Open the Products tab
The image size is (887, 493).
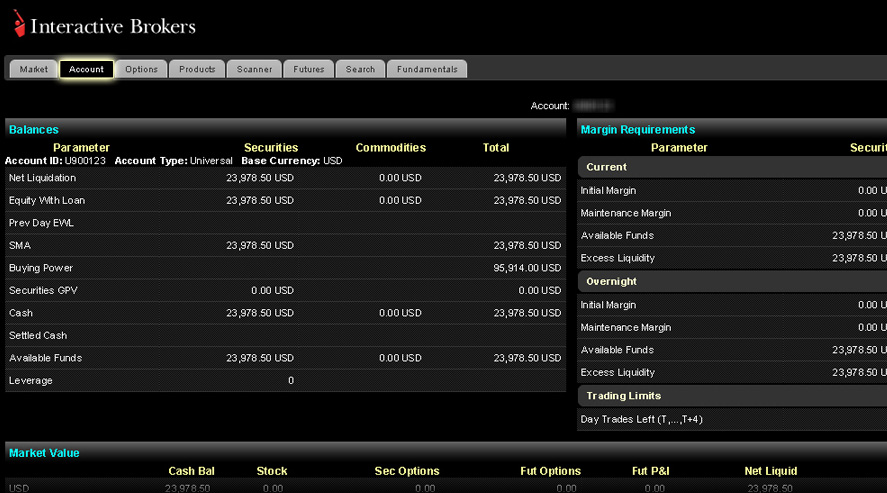pos(197,69)
